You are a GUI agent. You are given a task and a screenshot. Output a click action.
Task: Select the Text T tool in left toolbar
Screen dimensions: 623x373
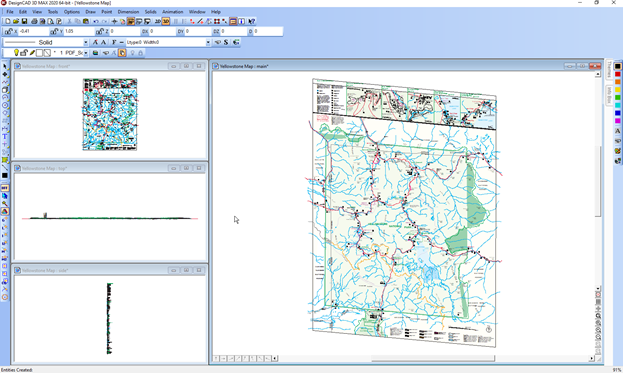coord(5,137)
